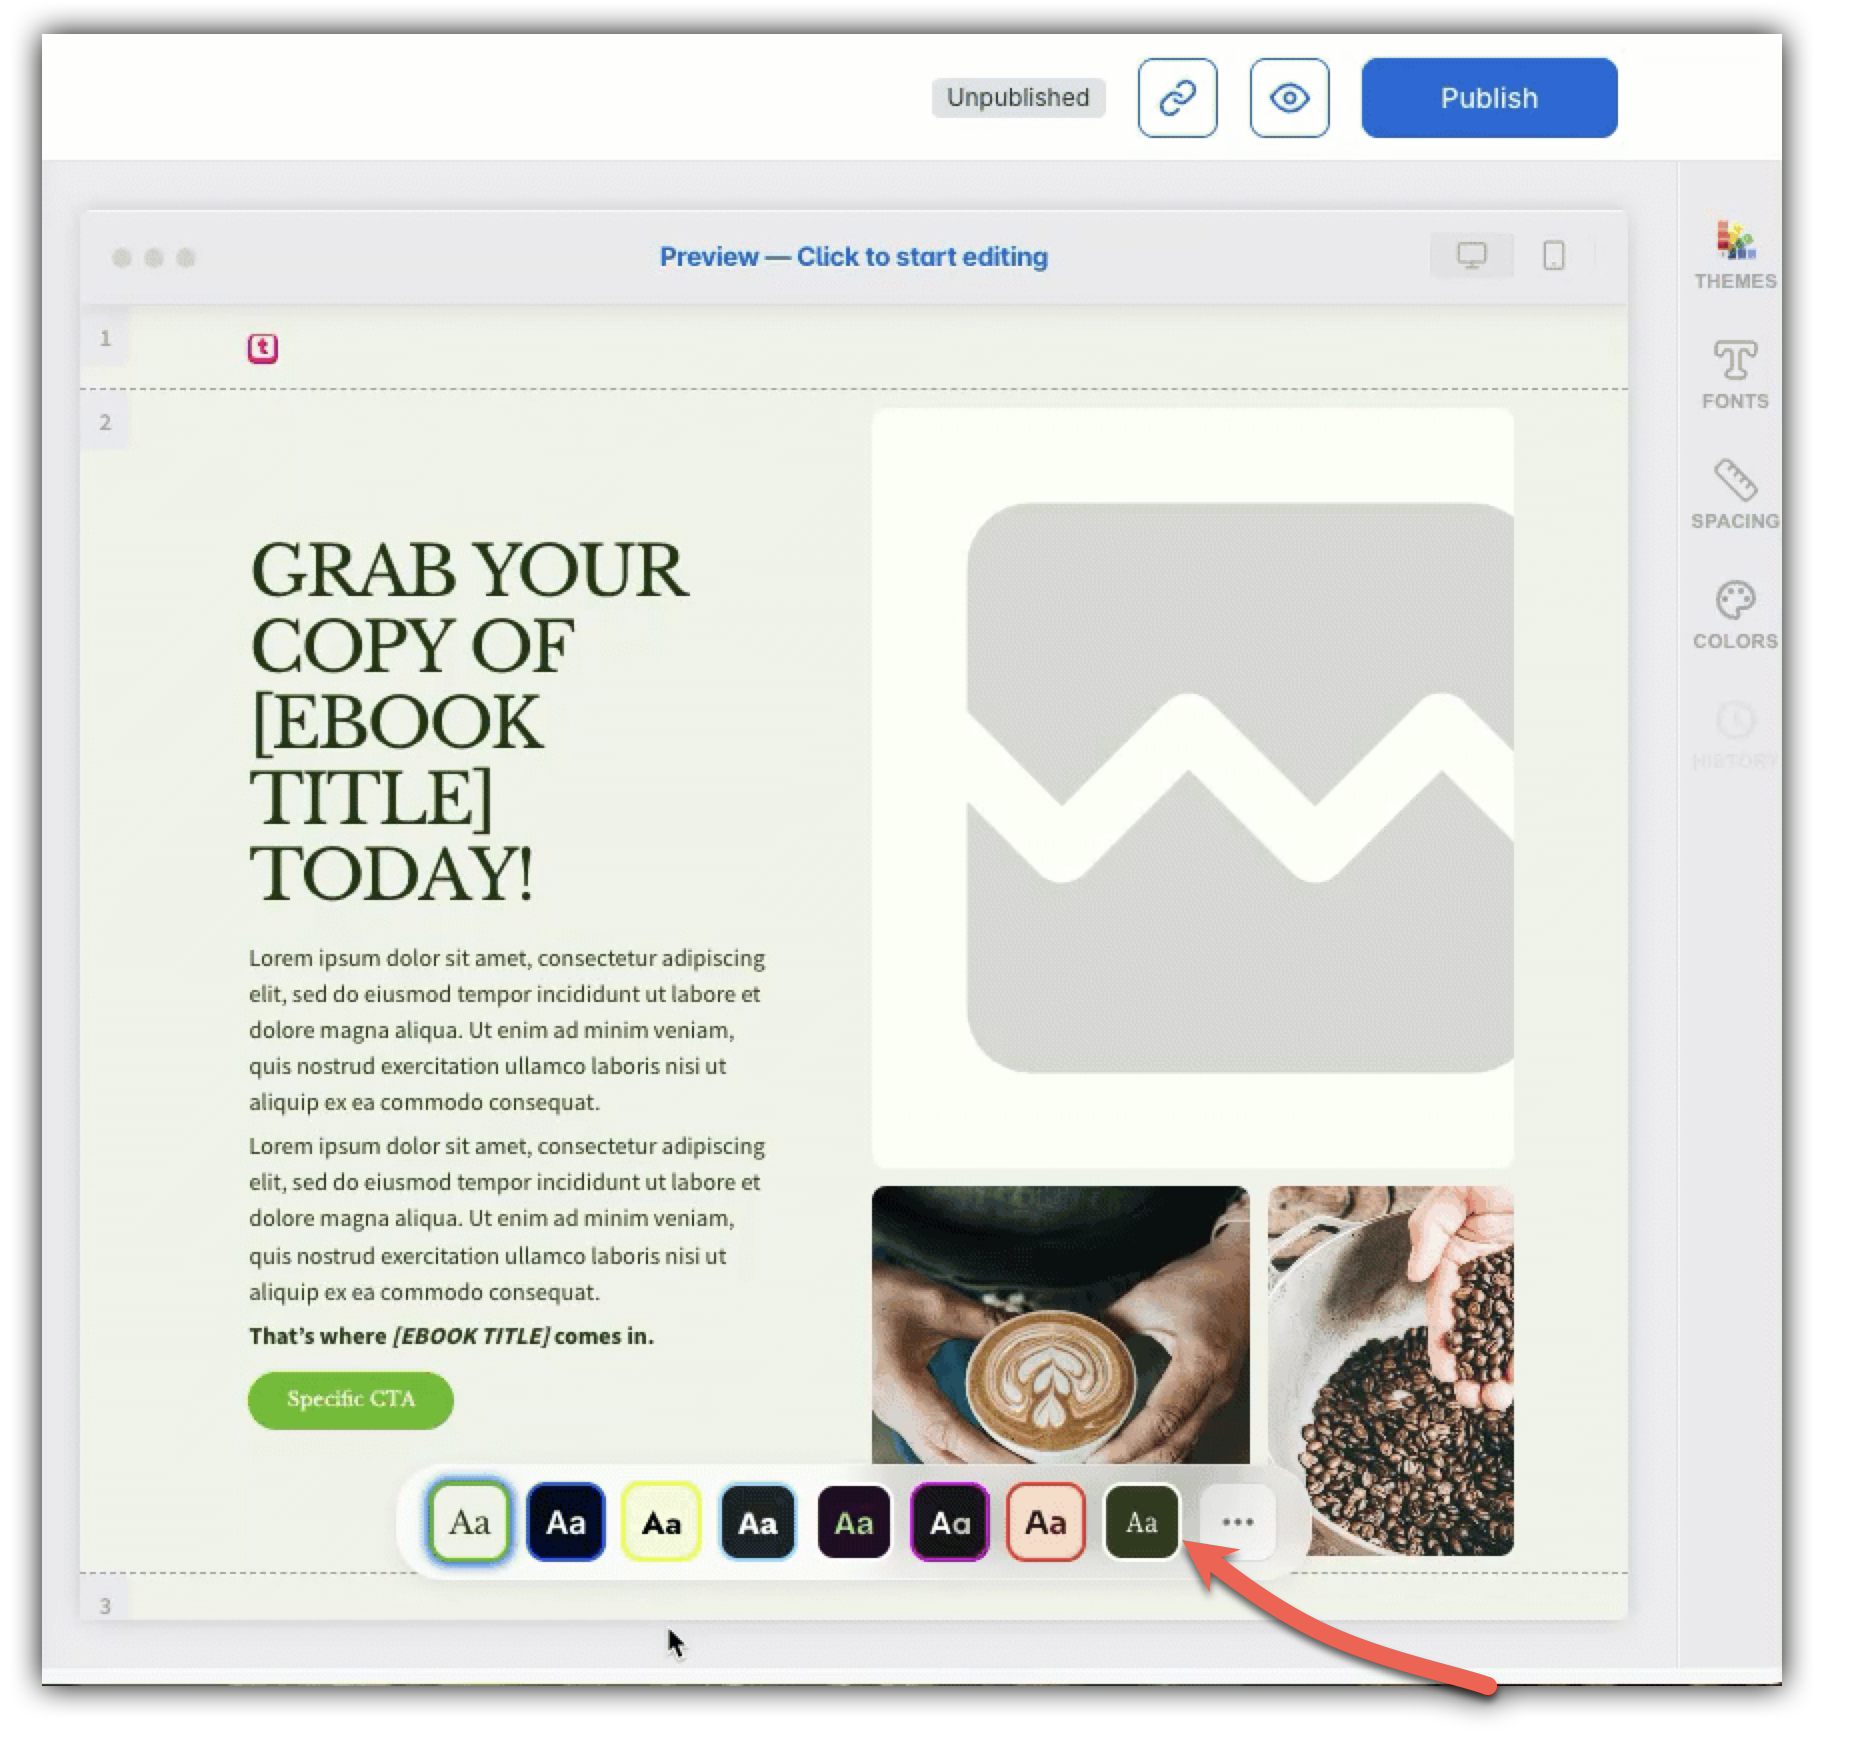This screenshot has width=1862, height=1746.
Task: Open the Colors panel
Action: click(x=1735, y=615)
